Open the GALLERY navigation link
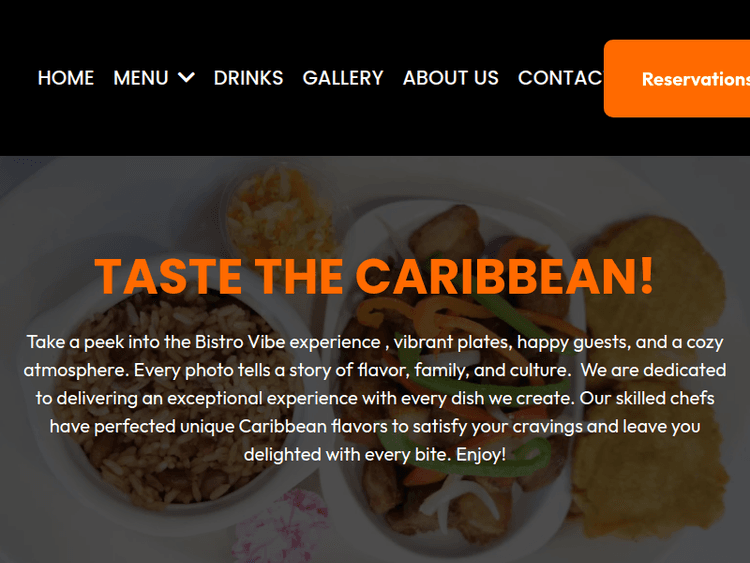This screenshot has width=750, height=563. pos(343,78)
